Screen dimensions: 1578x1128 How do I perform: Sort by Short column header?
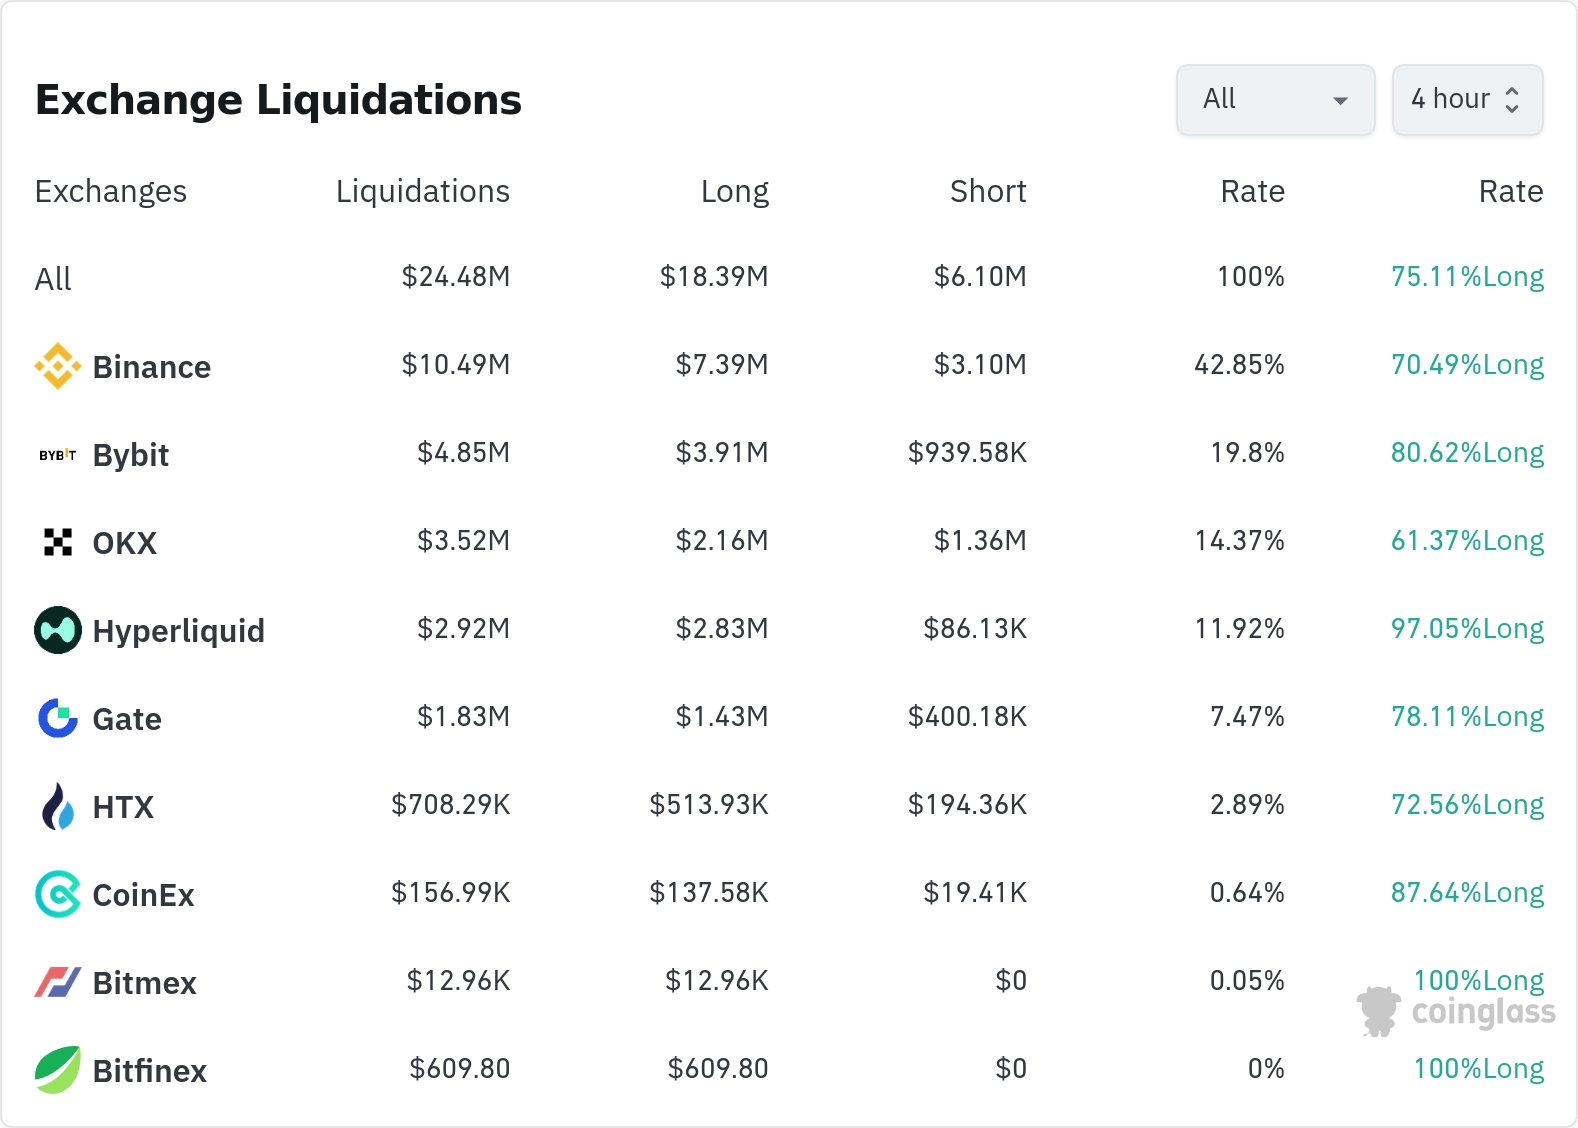click(x=987, y=191)
